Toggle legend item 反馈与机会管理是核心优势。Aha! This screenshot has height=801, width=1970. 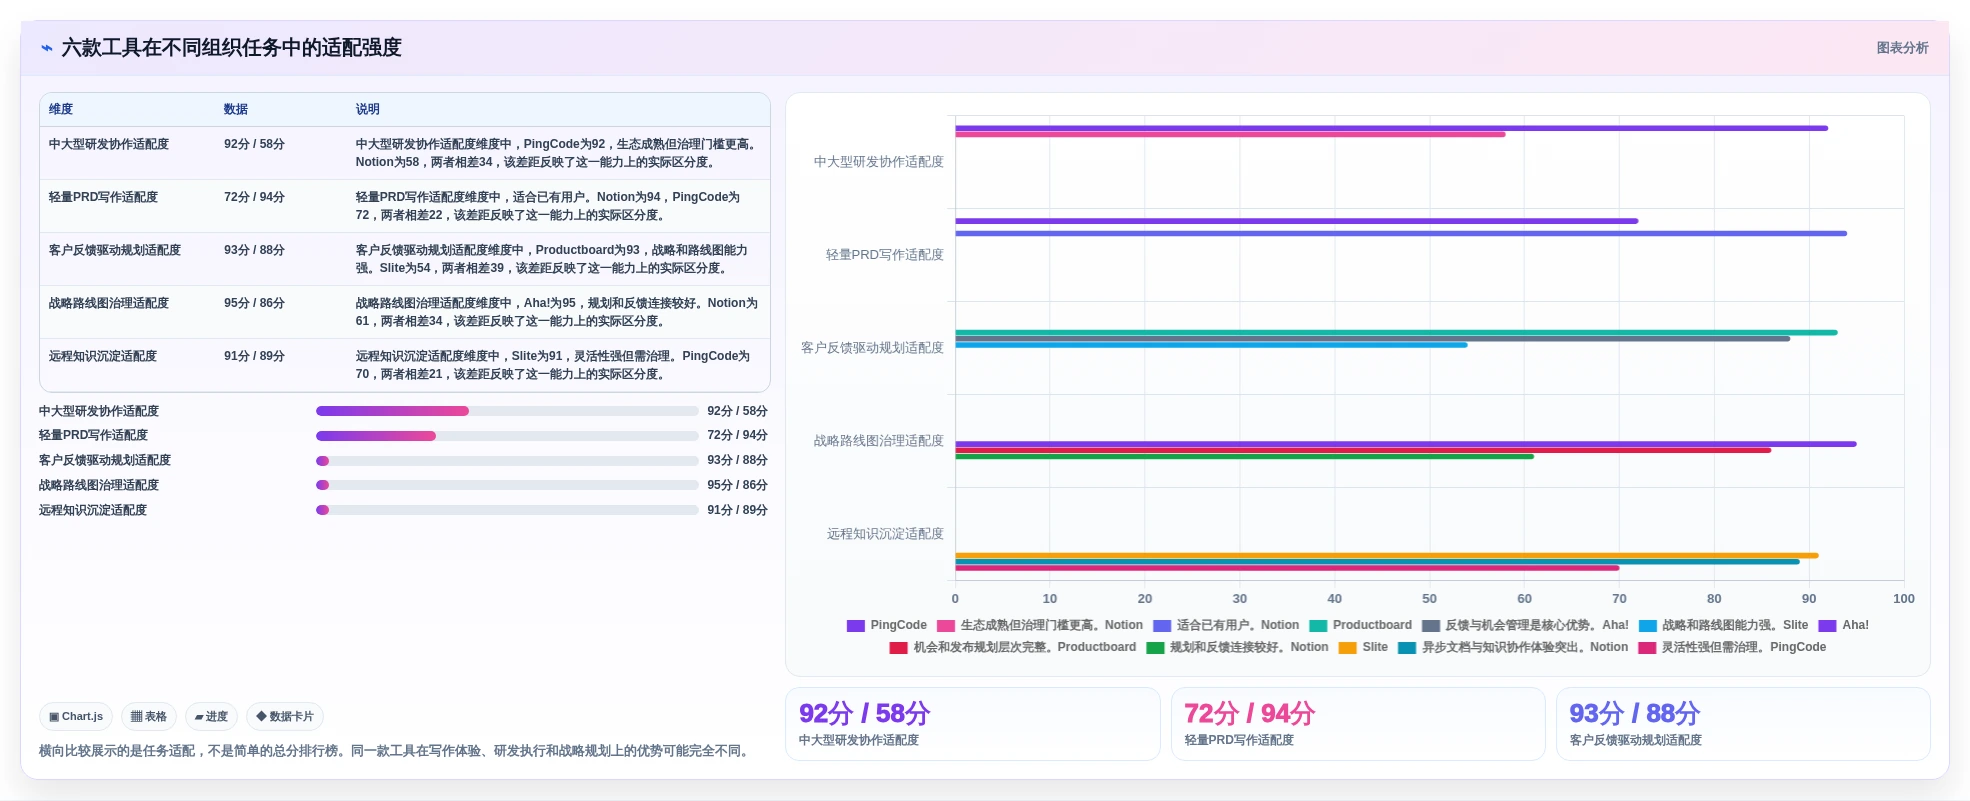coord(1525,625)
